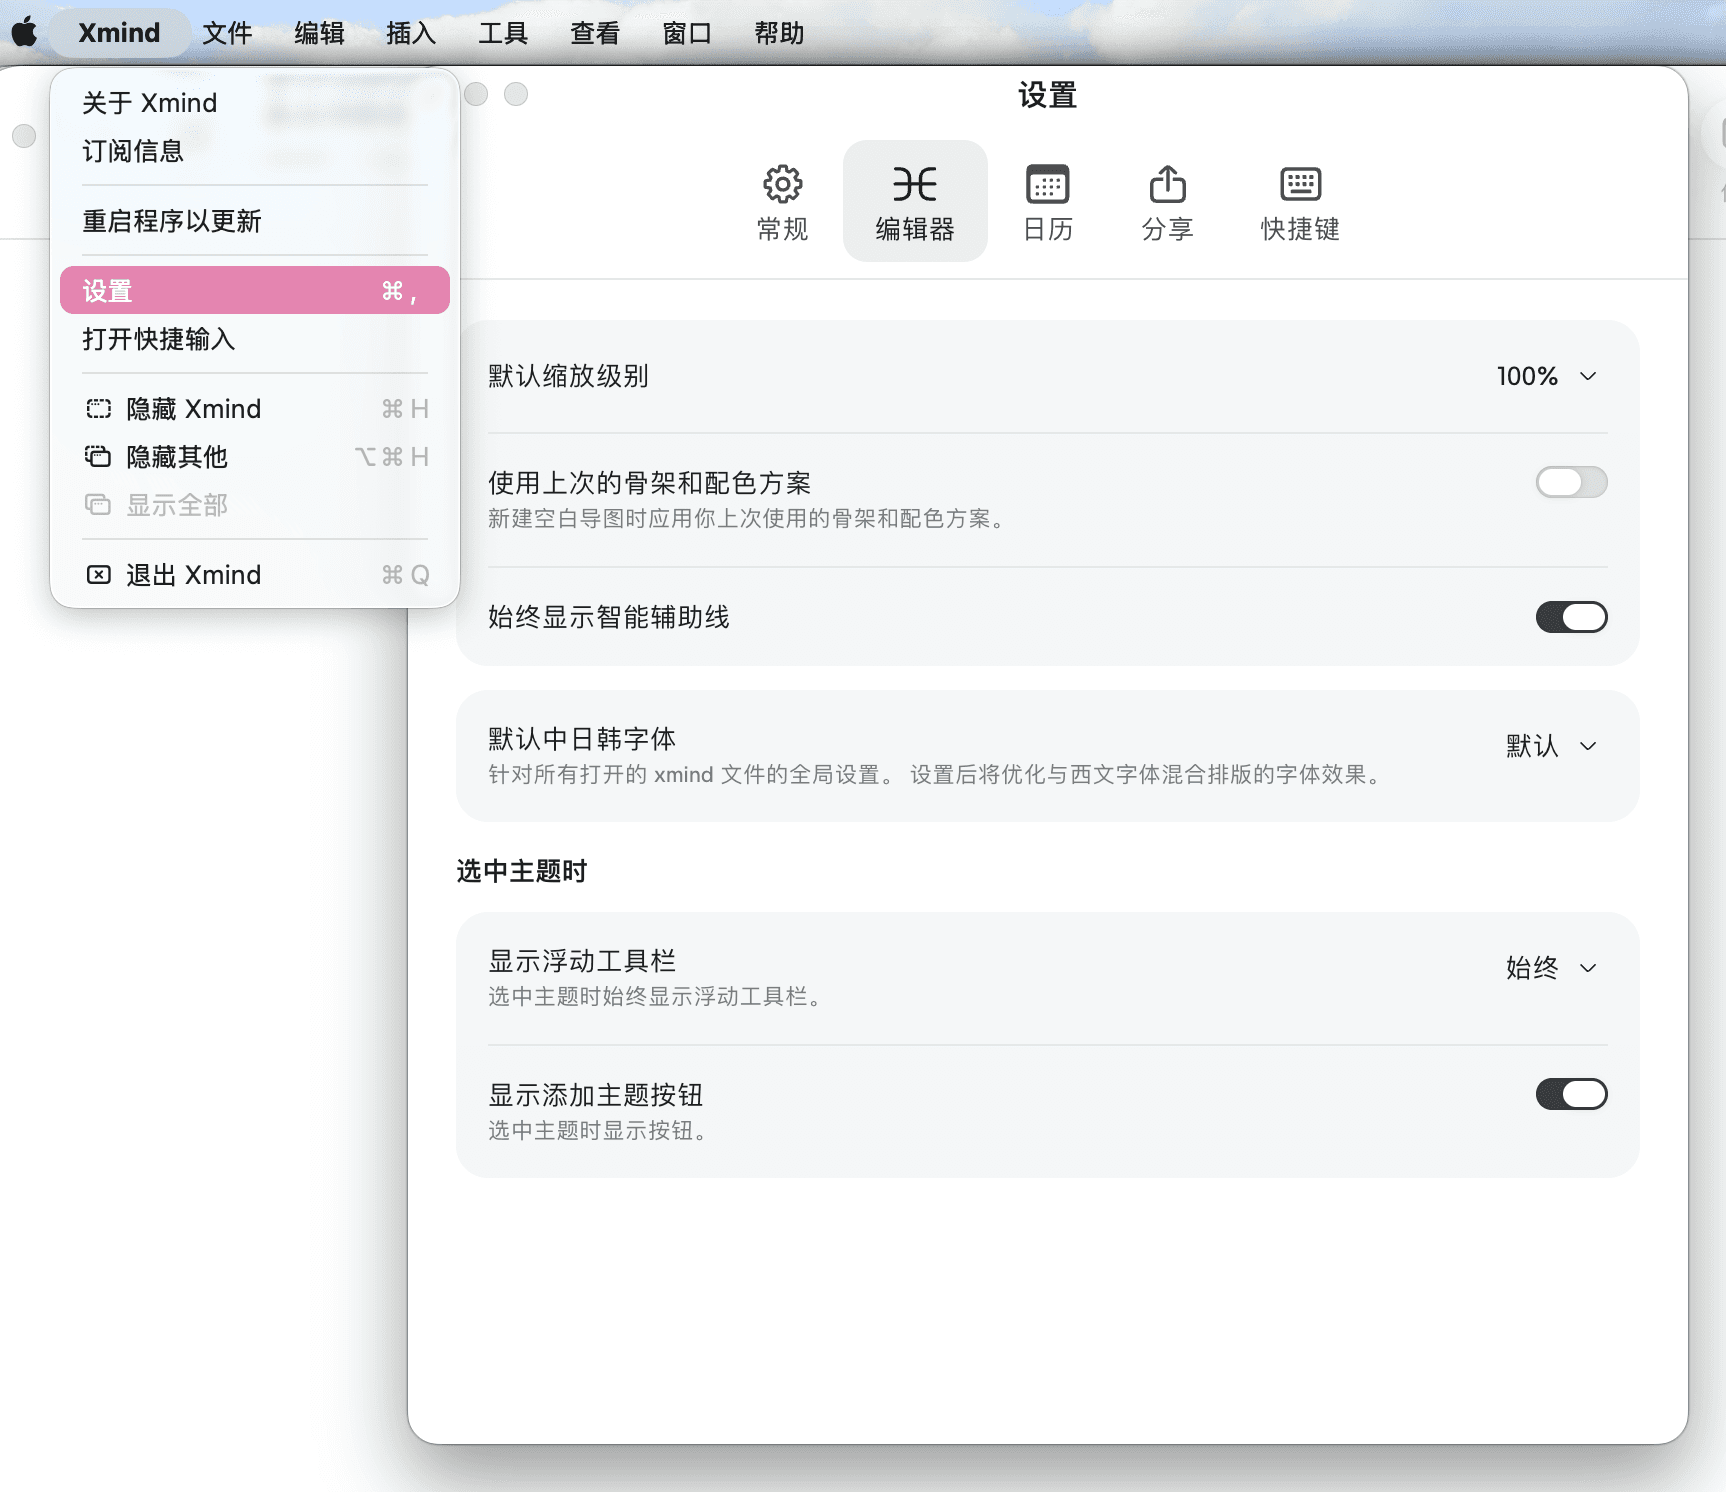Click the 设置 window title
The width and height of the screenshot is (1726, 1492).
click(x=1047, y=96)
